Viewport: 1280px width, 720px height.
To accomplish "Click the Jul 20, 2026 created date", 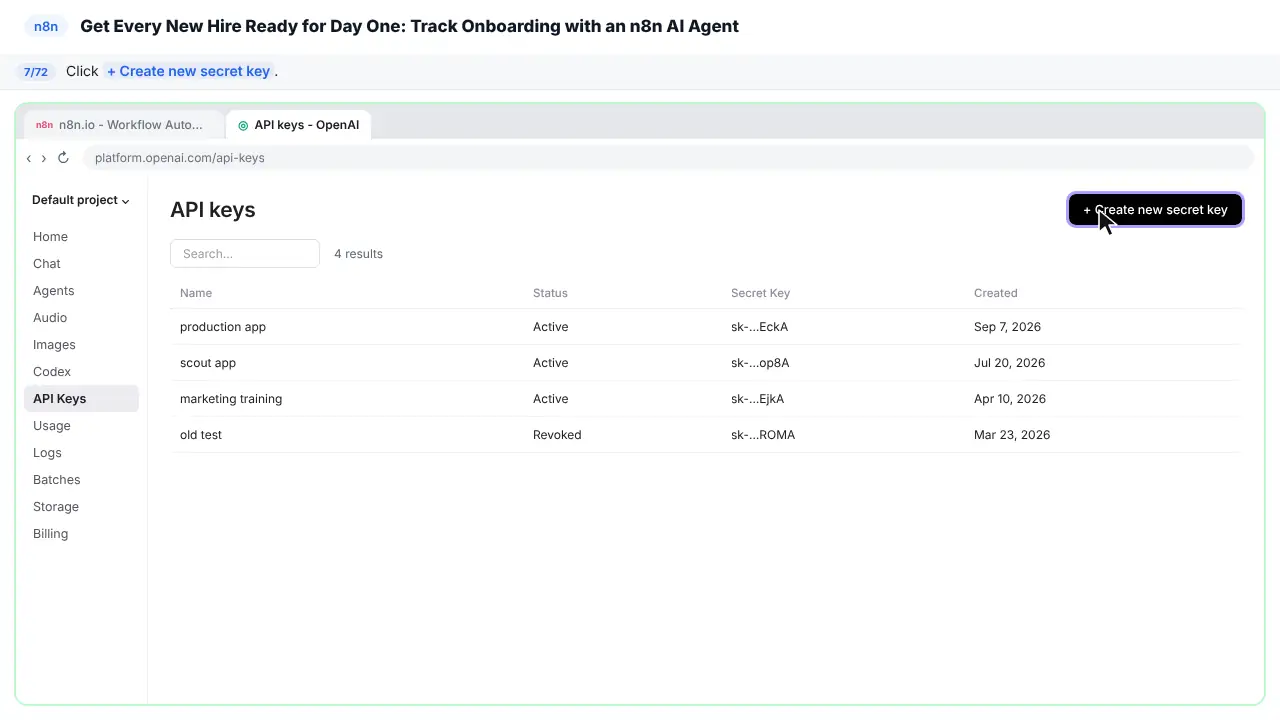I will point(1010,363).
